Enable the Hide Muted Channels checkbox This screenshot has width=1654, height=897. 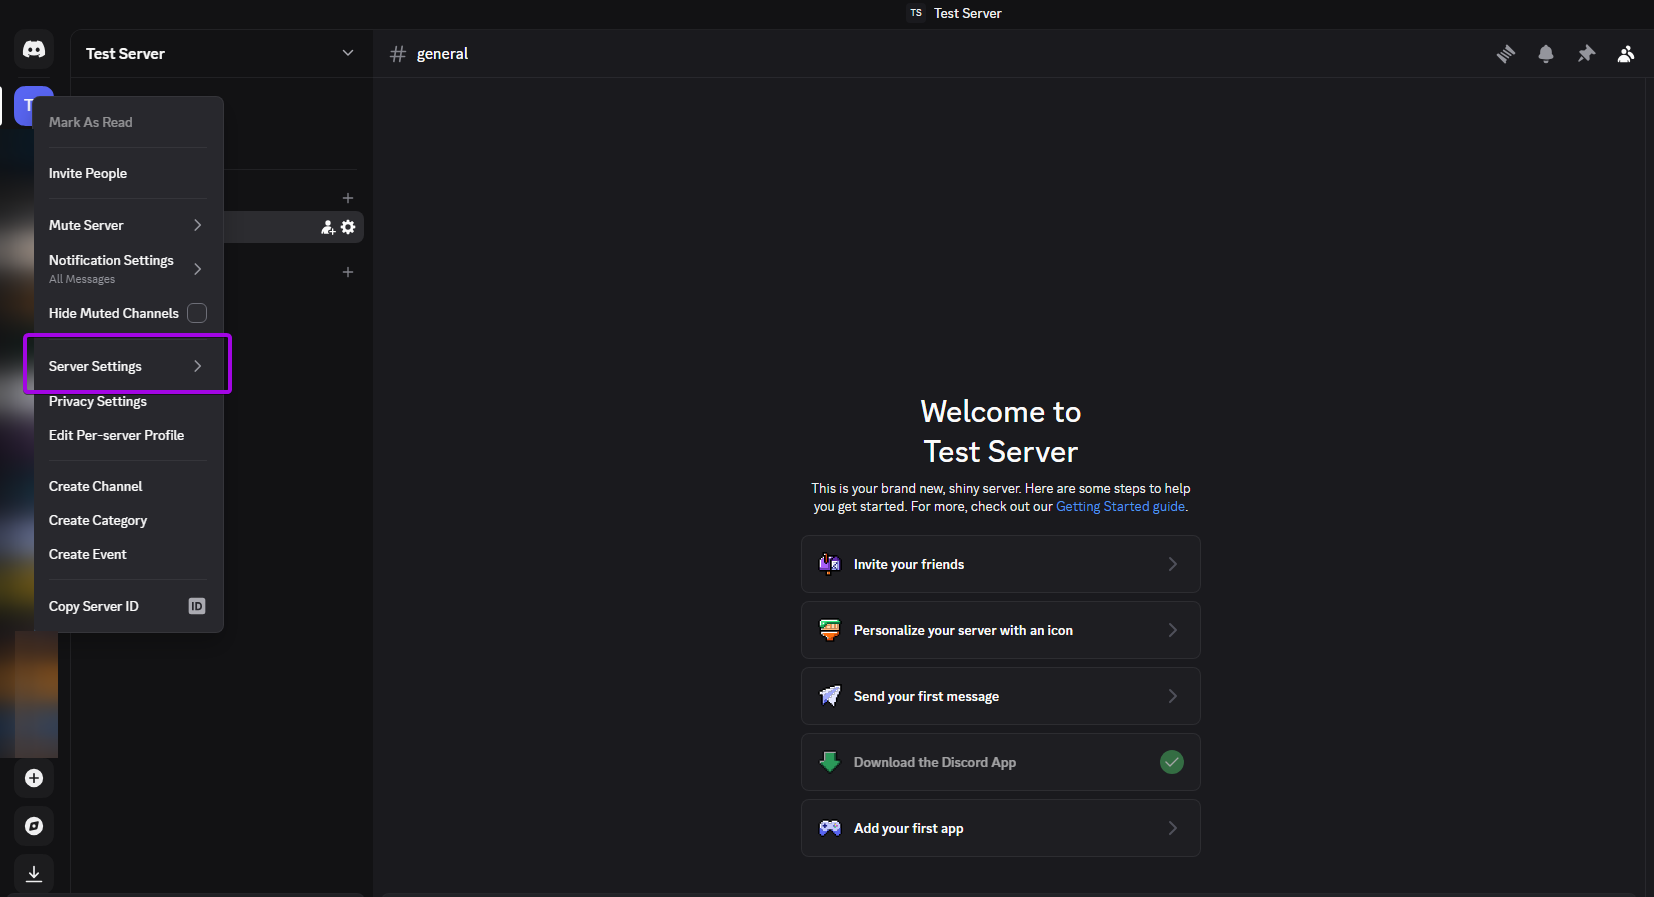(197, 313)
